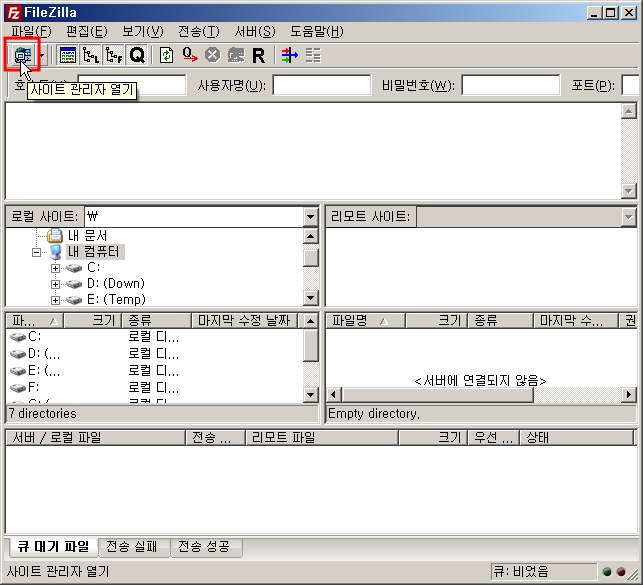Open the 전송(T) menu
Viewport: 643px width, 585px height.
click(198, 31)
